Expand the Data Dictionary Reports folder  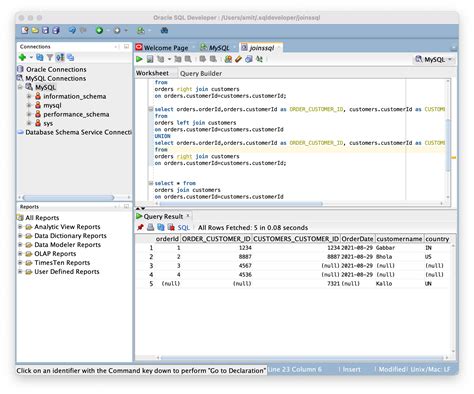click(20, 236)
